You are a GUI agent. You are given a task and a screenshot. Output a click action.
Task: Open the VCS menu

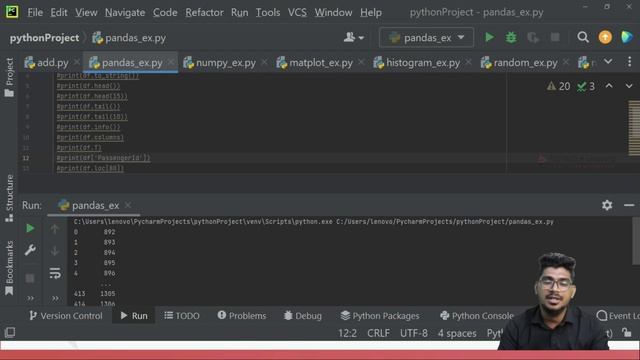coord(297,13)
